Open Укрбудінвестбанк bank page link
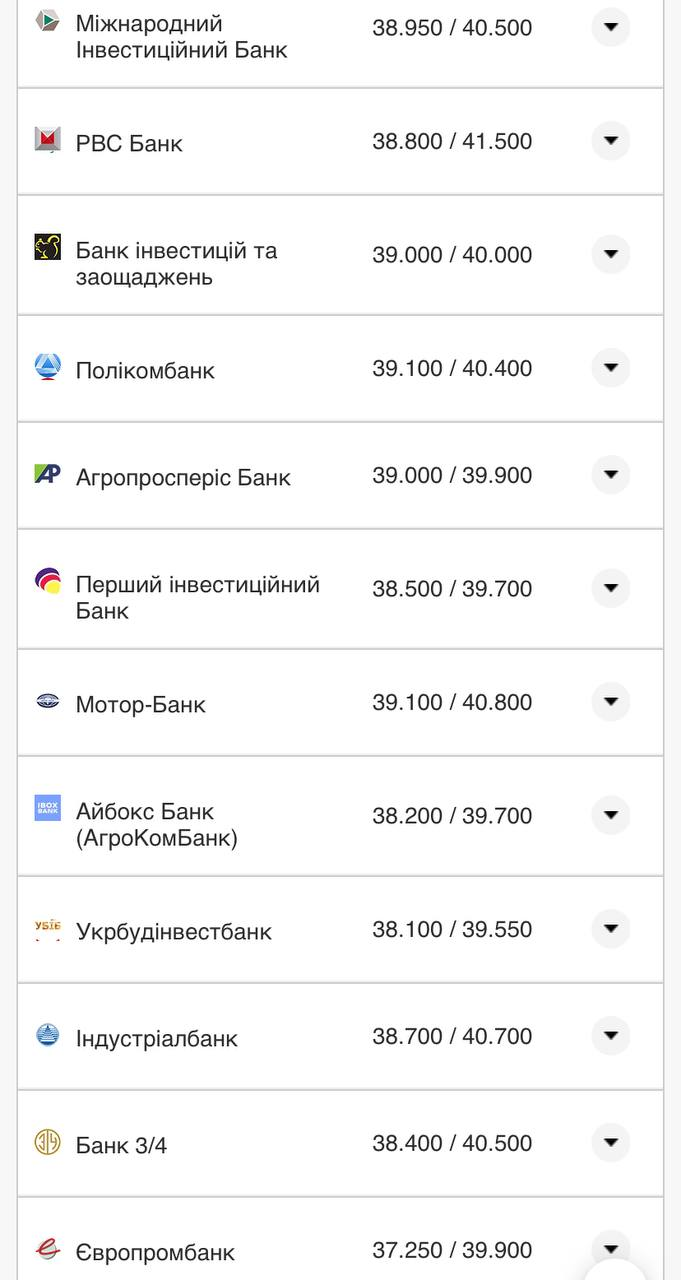This screenshot has height=1280, width=681. (173, 929)
